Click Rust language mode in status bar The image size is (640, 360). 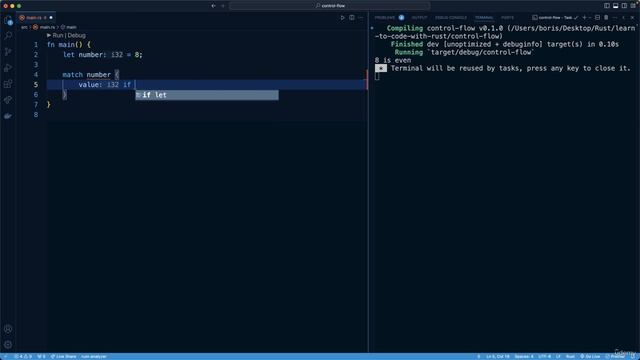click(570, 356)
